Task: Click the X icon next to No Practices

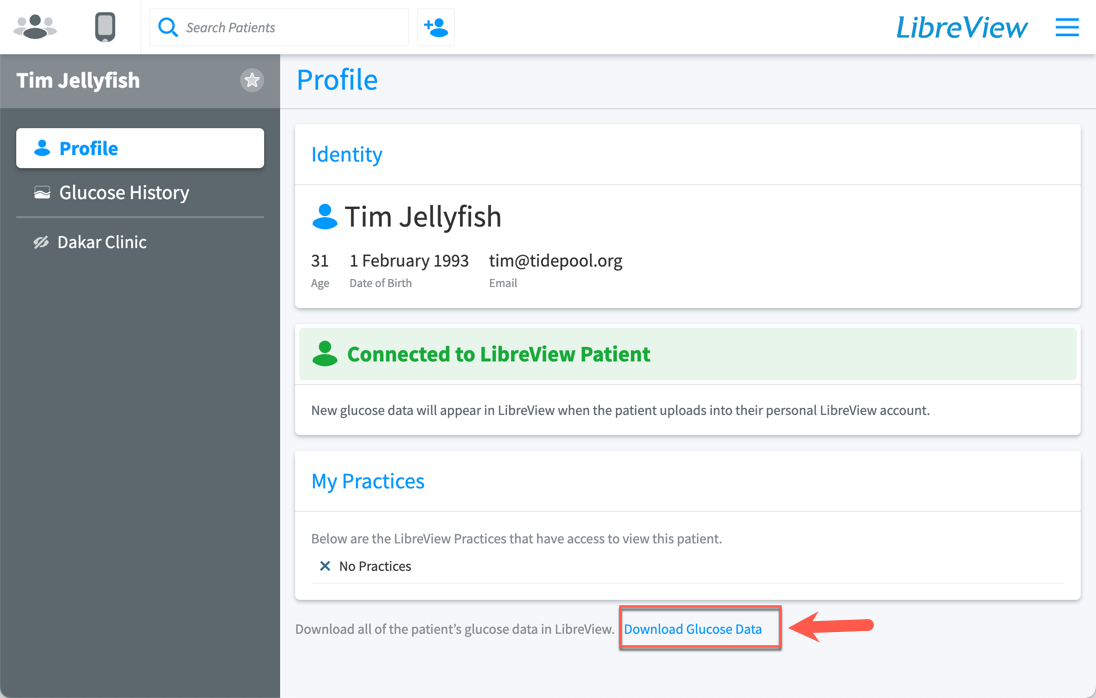Action: (x=324, y=566)
